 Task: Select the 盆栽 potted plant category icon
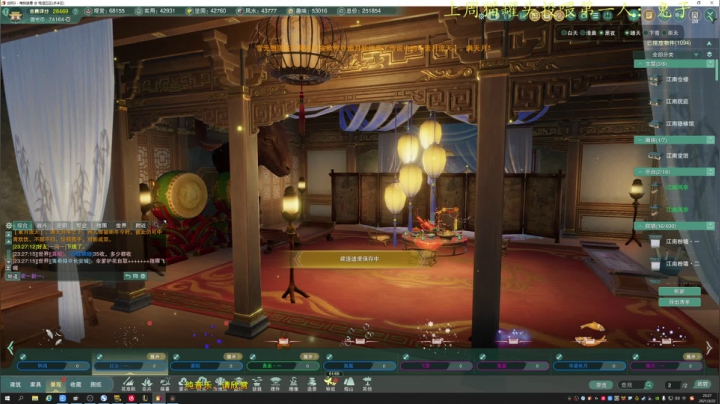257,384
